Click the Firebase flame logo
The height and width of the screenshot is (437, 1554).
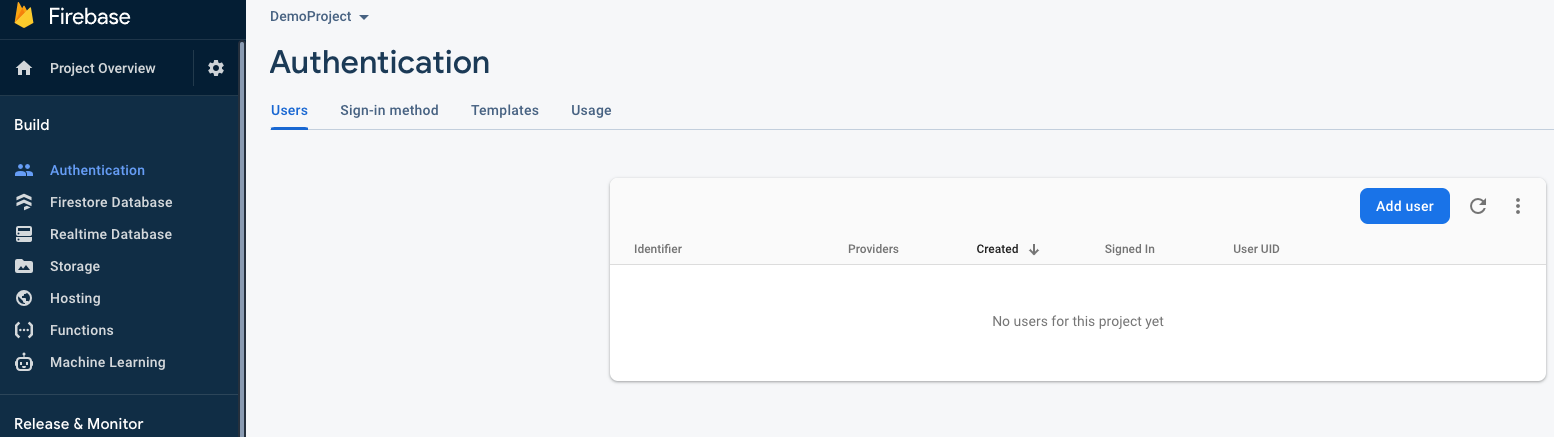point(24,16)
